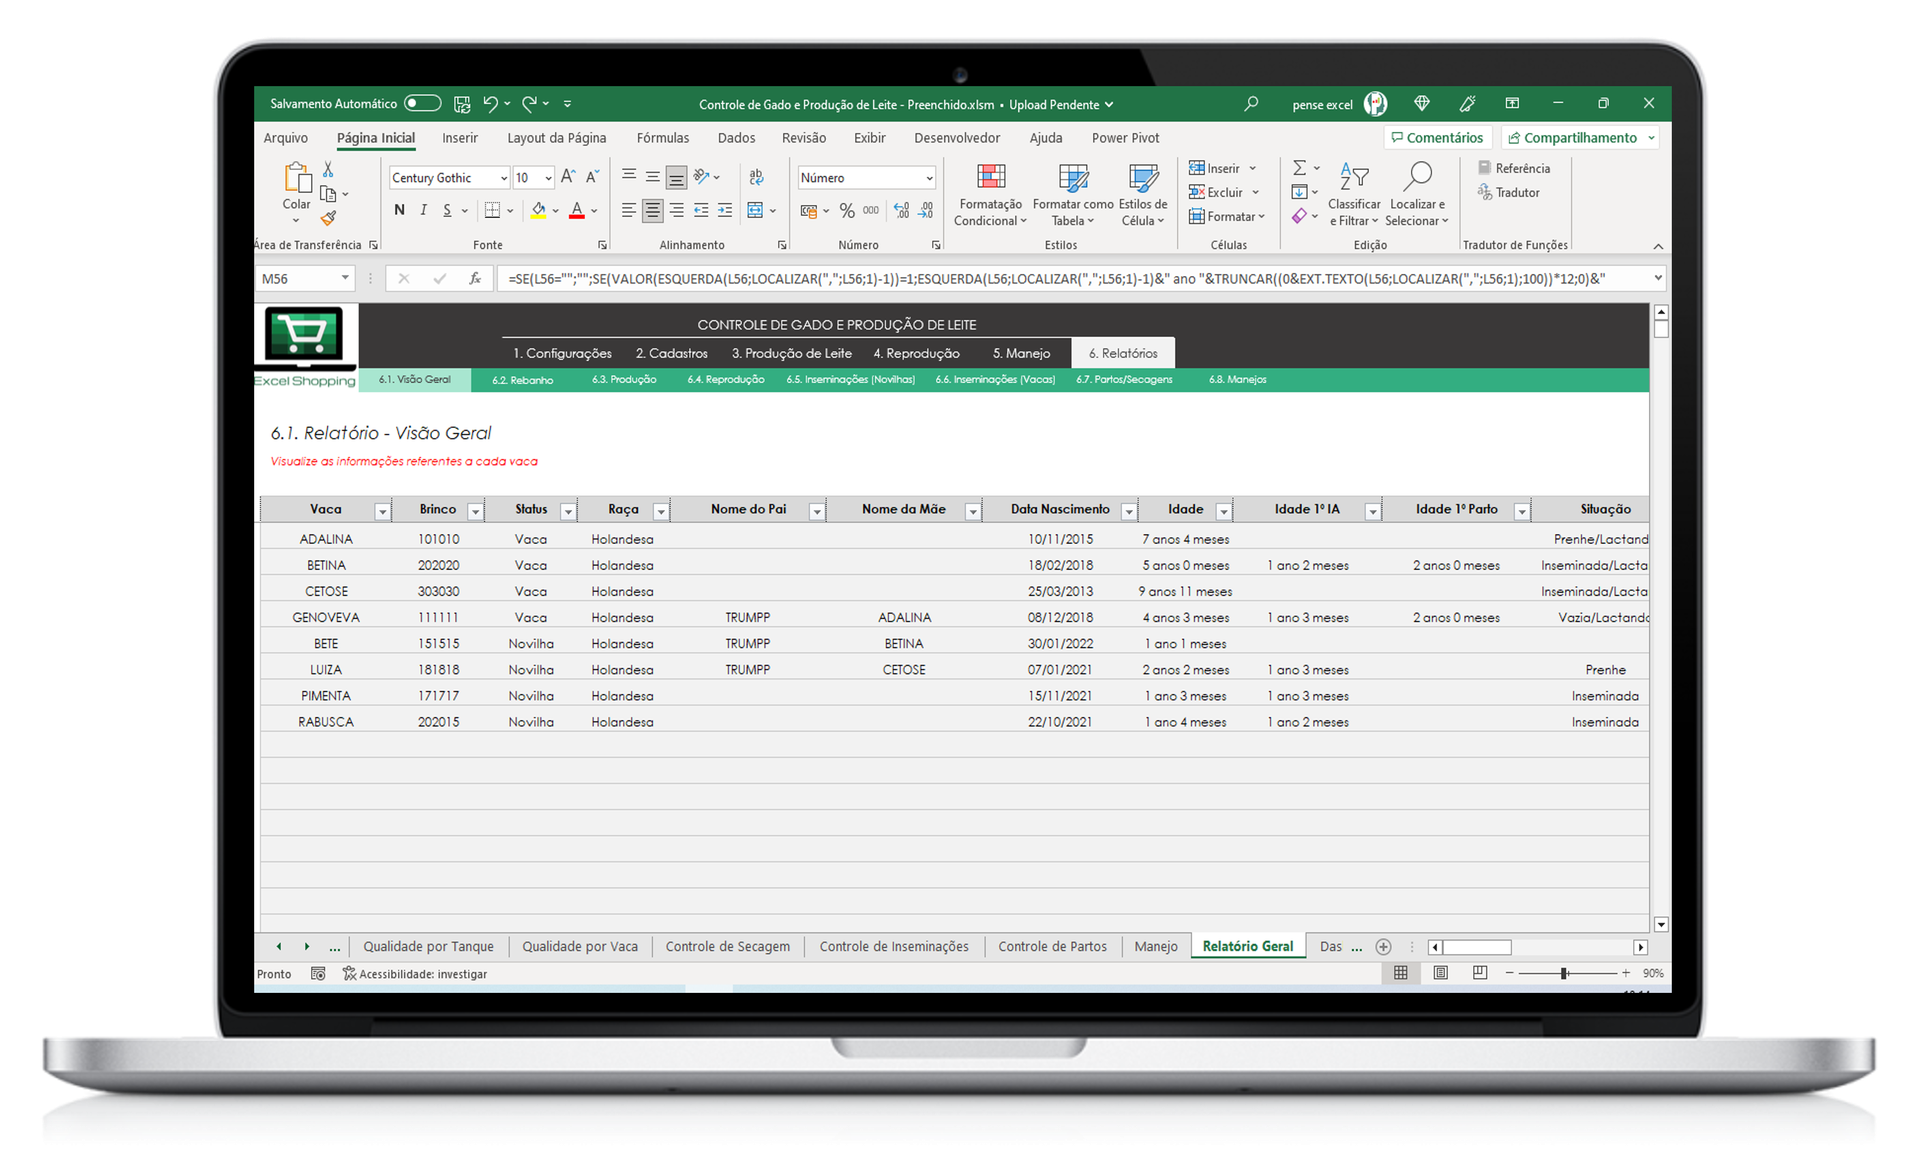Switch to Controle de Partos sheet

tap(1052, 946)
